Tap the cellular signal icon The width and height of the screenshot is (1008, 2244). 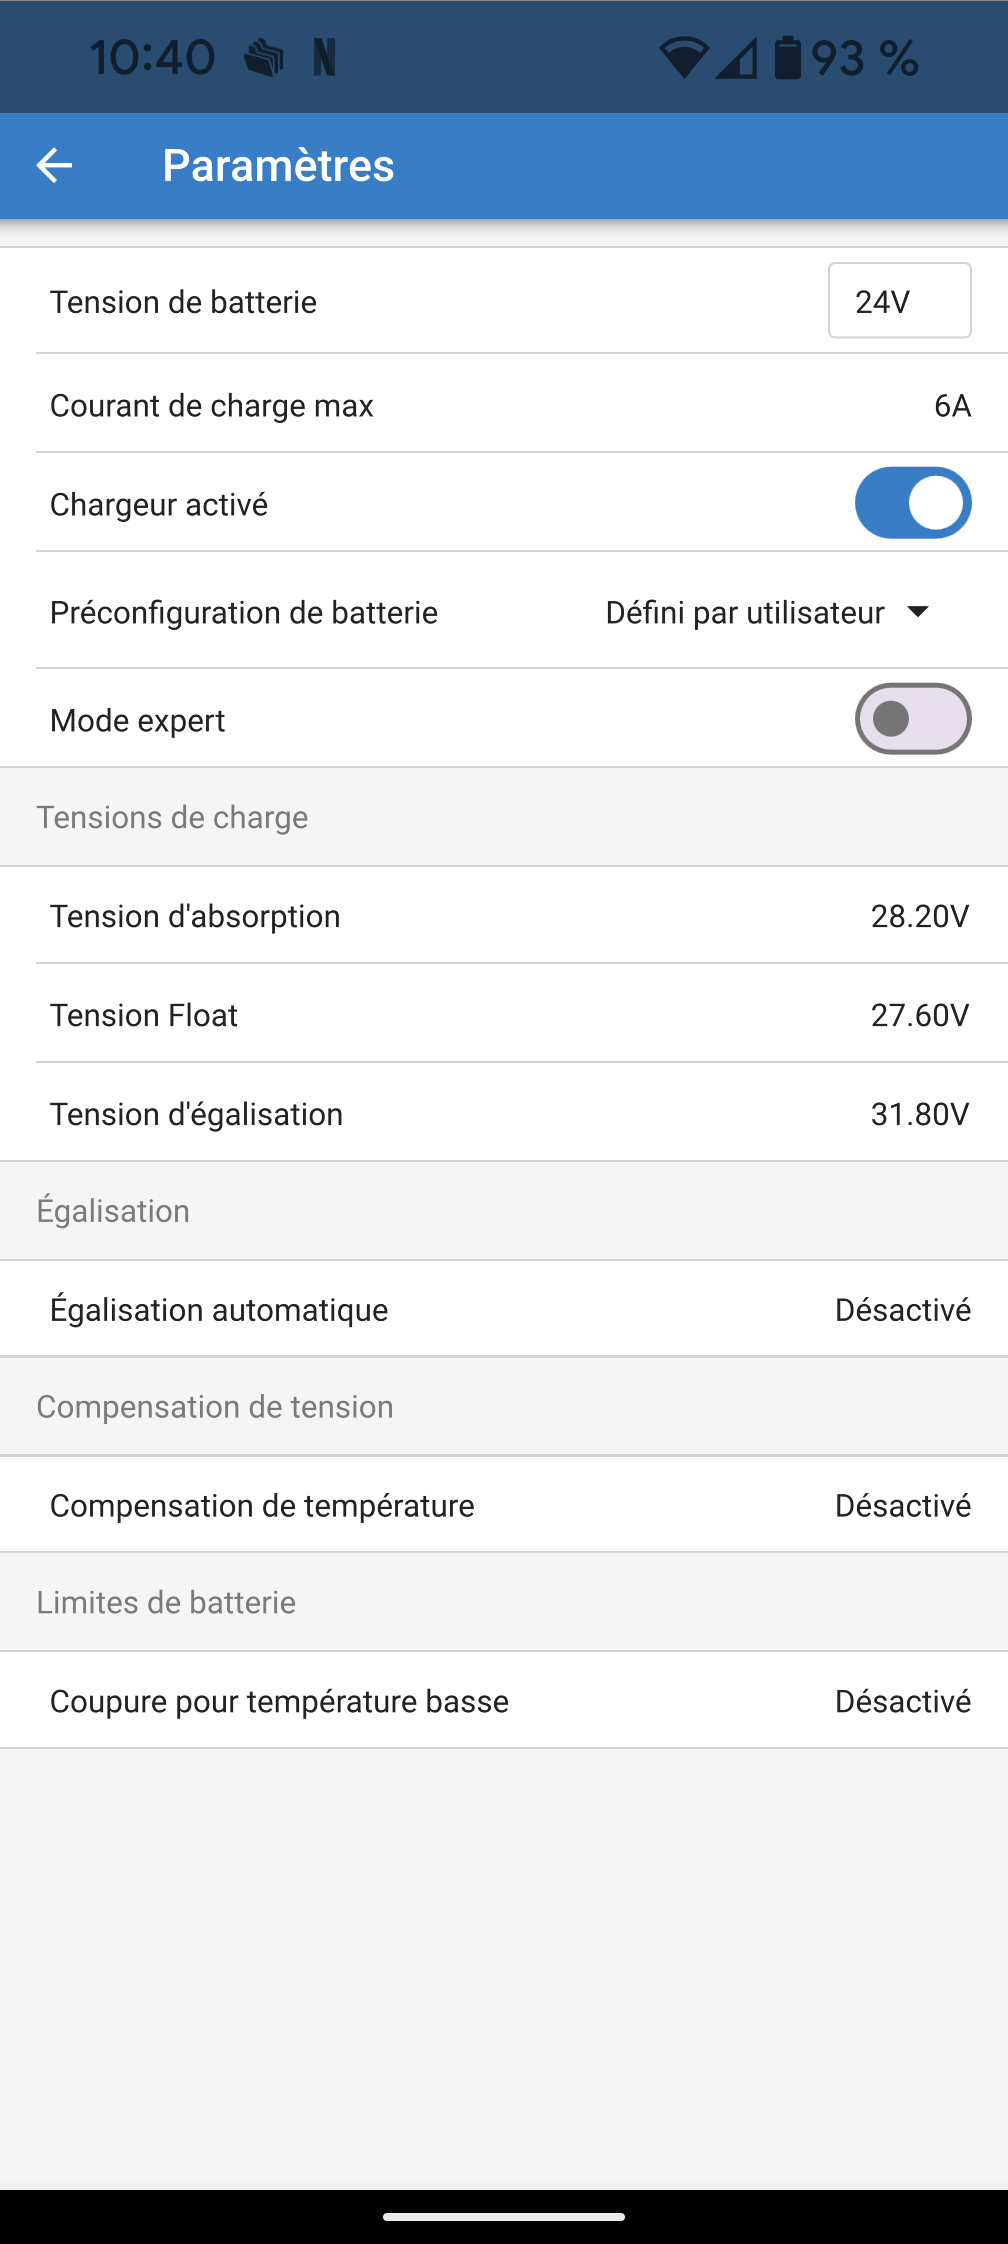coord(737,59)
